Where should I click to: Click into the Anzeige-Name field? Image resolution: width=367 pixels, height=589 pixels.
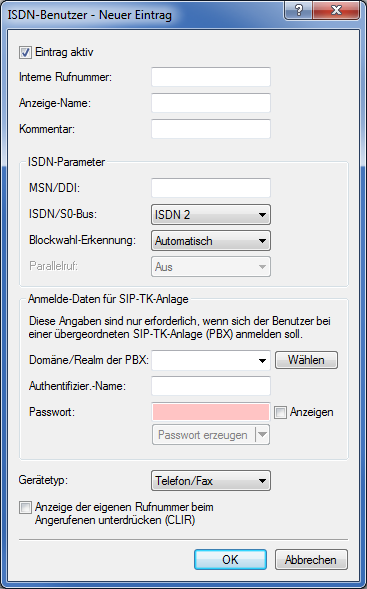pos(211,103)
